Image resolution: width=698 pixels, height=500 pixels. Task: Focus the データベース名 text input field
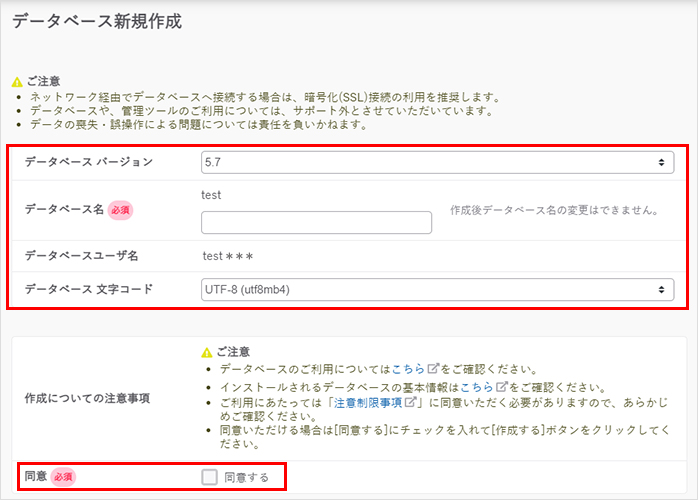(316, 222)
